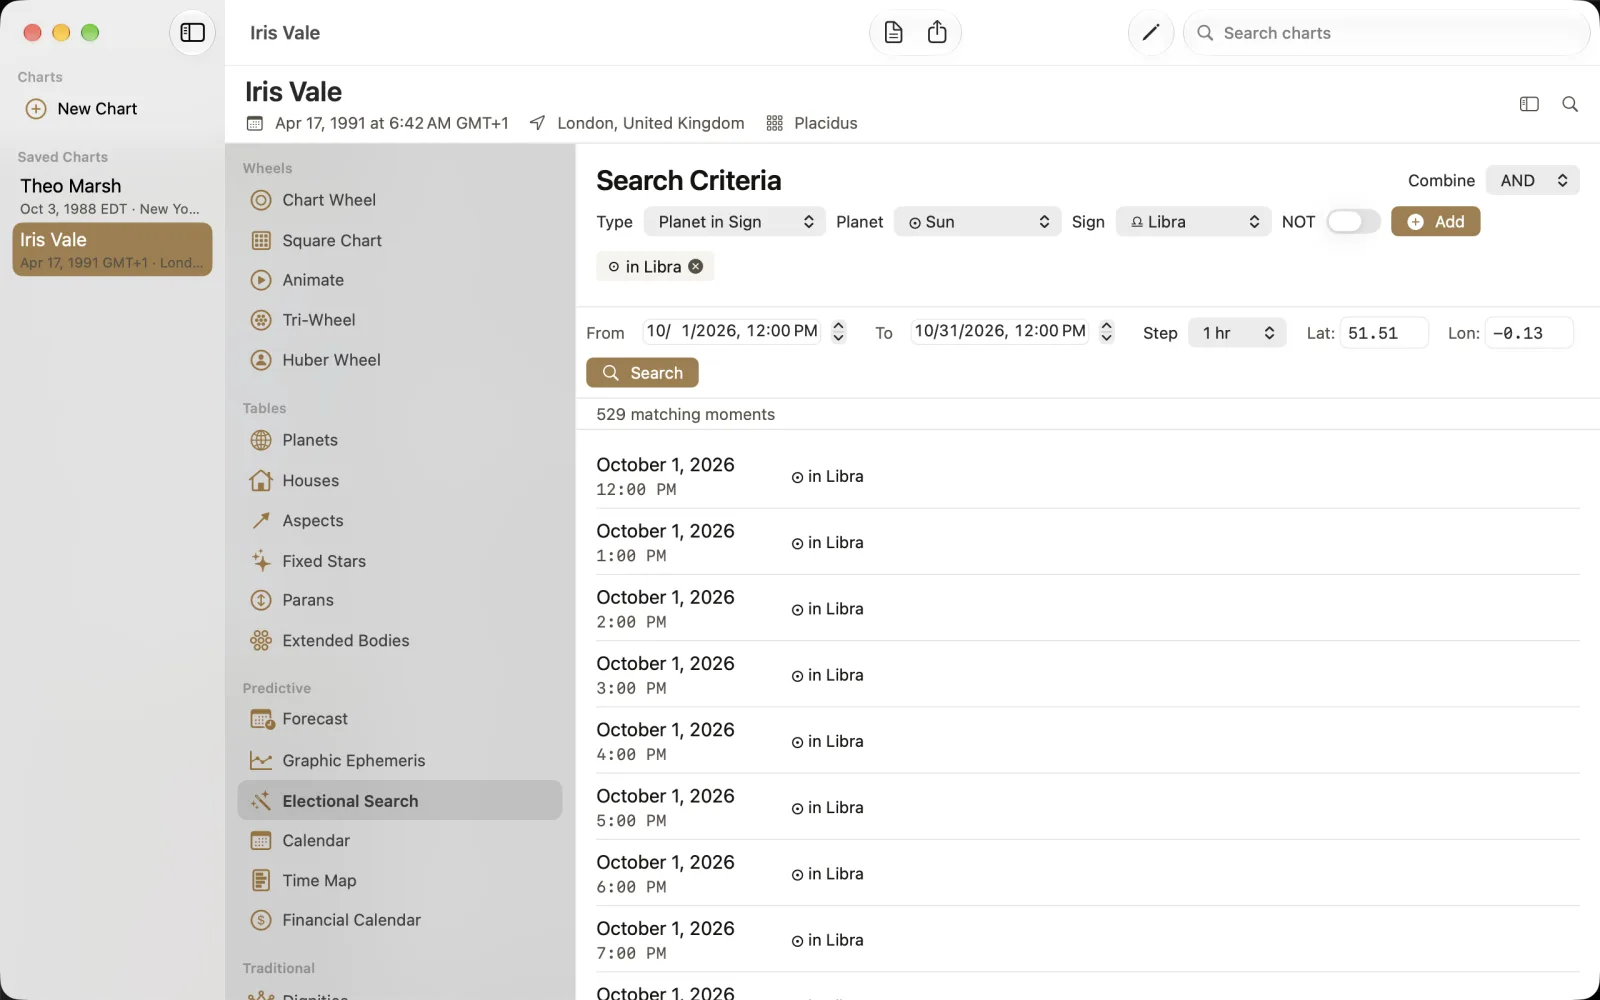Click the Forecast calendar icon

point(262,719)
